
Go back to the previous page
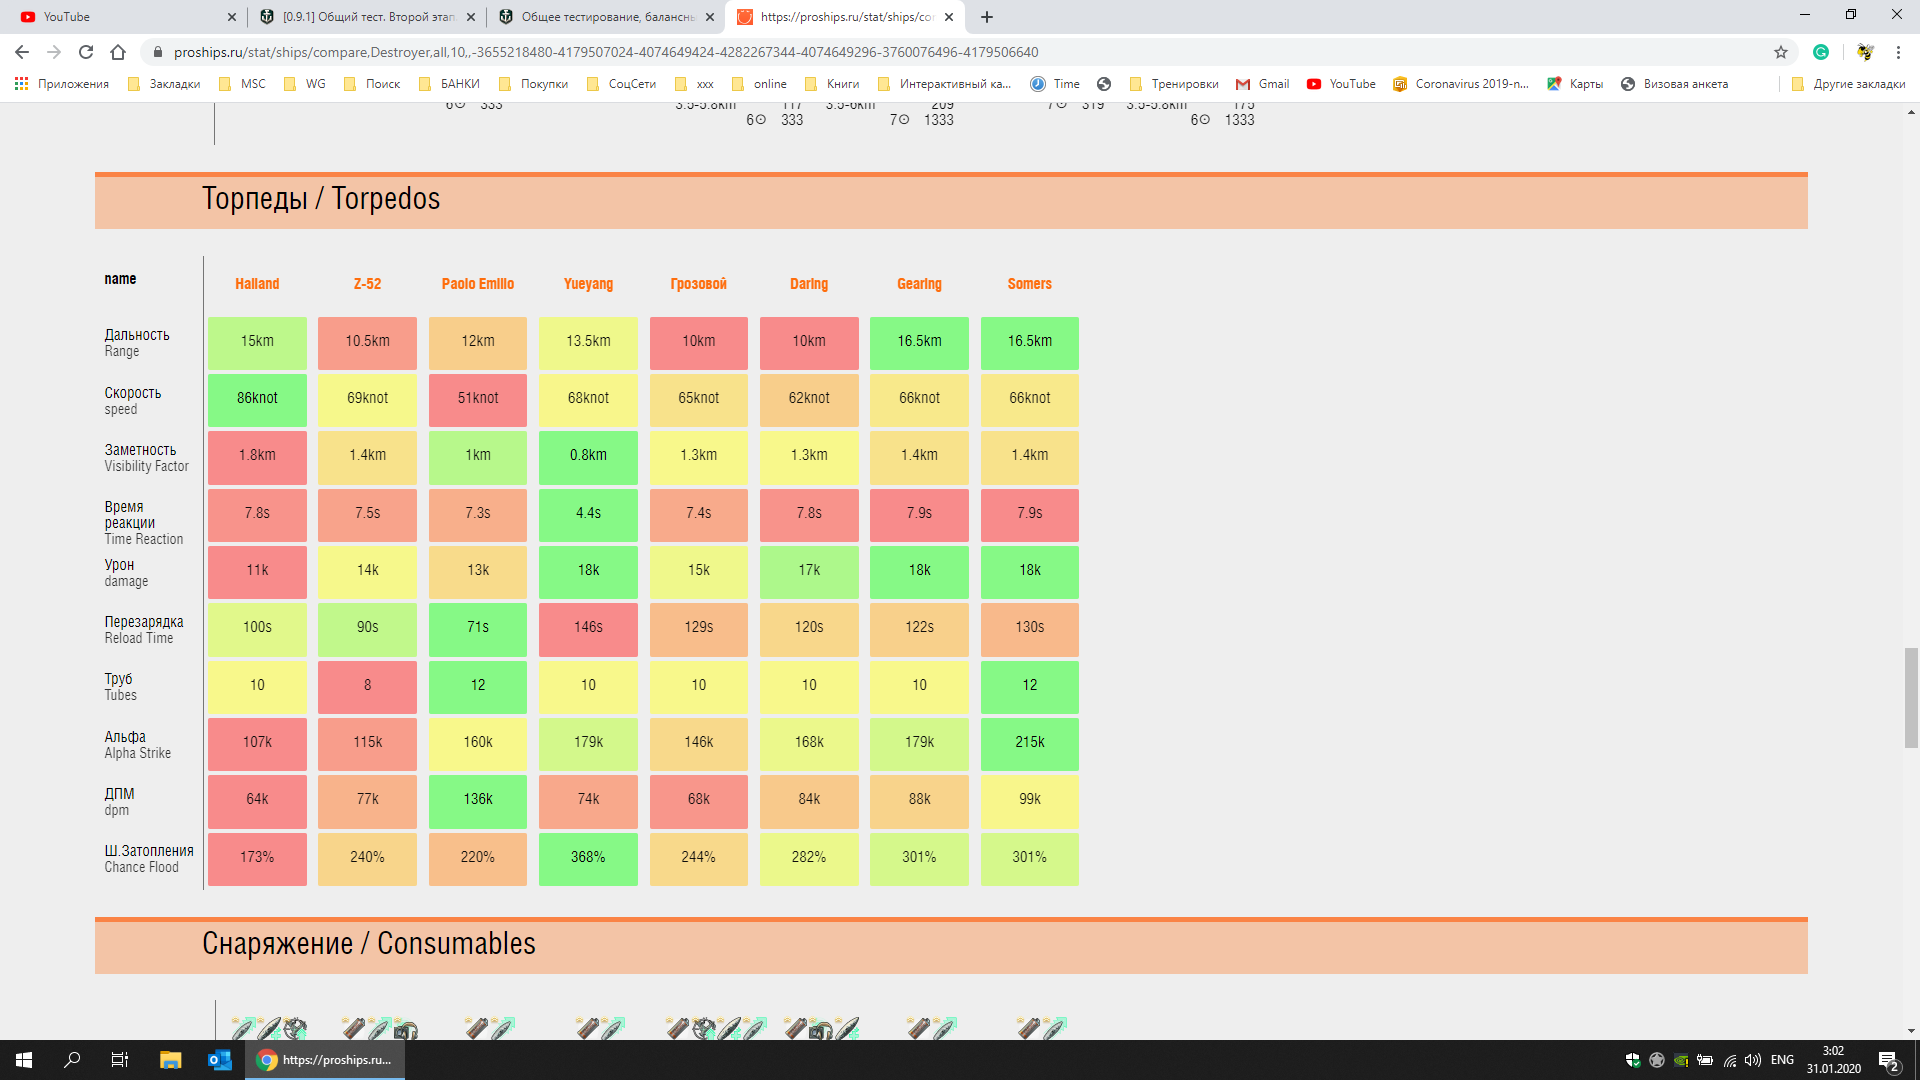click(22, 52)
